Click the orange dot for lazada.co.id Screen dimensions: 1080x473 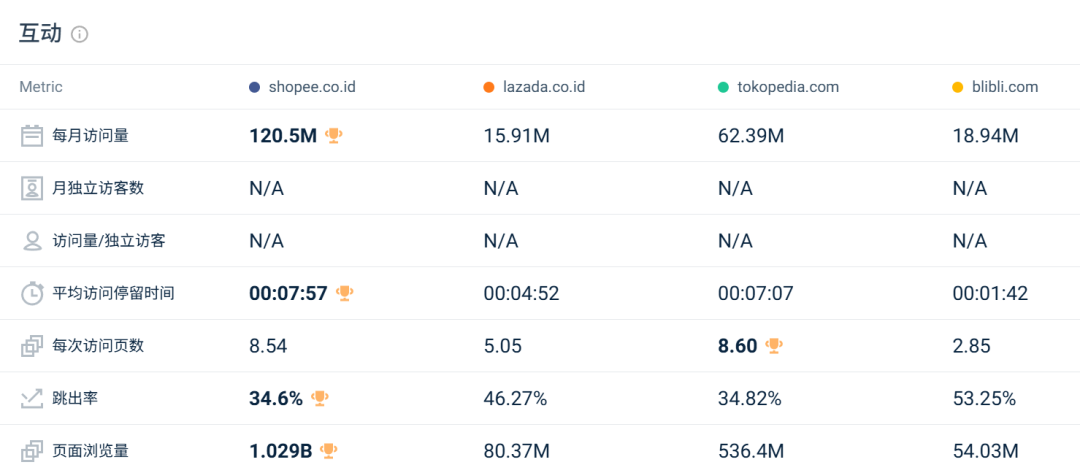pos(489,87)
